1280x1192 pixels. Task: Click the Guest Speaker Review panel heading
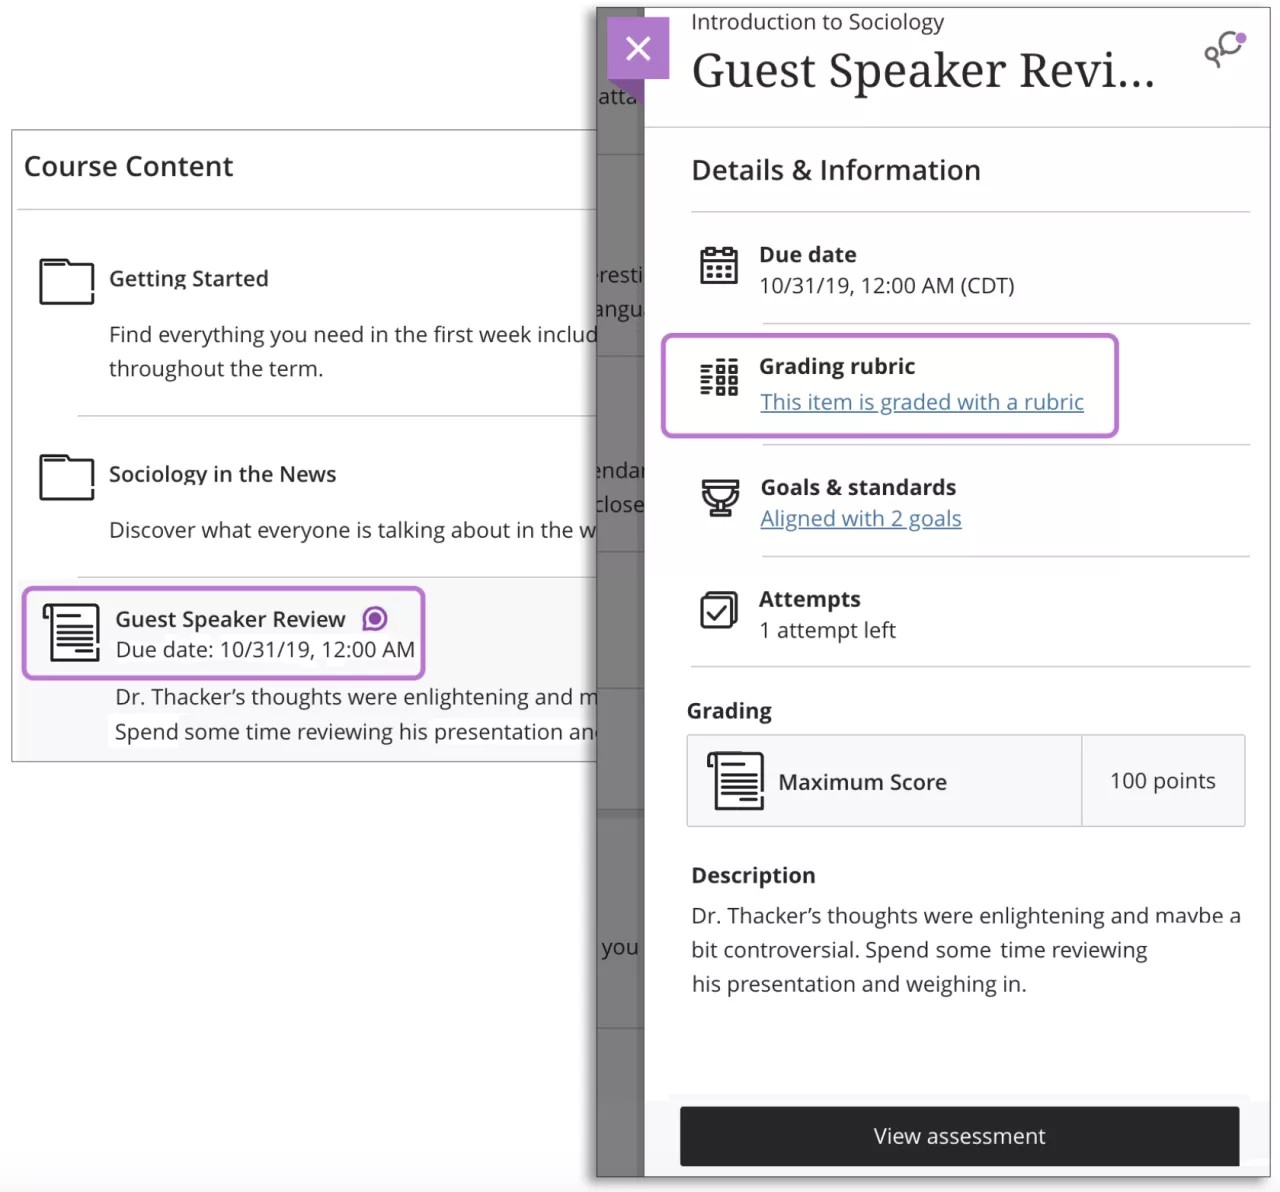(x=922, y=71)
